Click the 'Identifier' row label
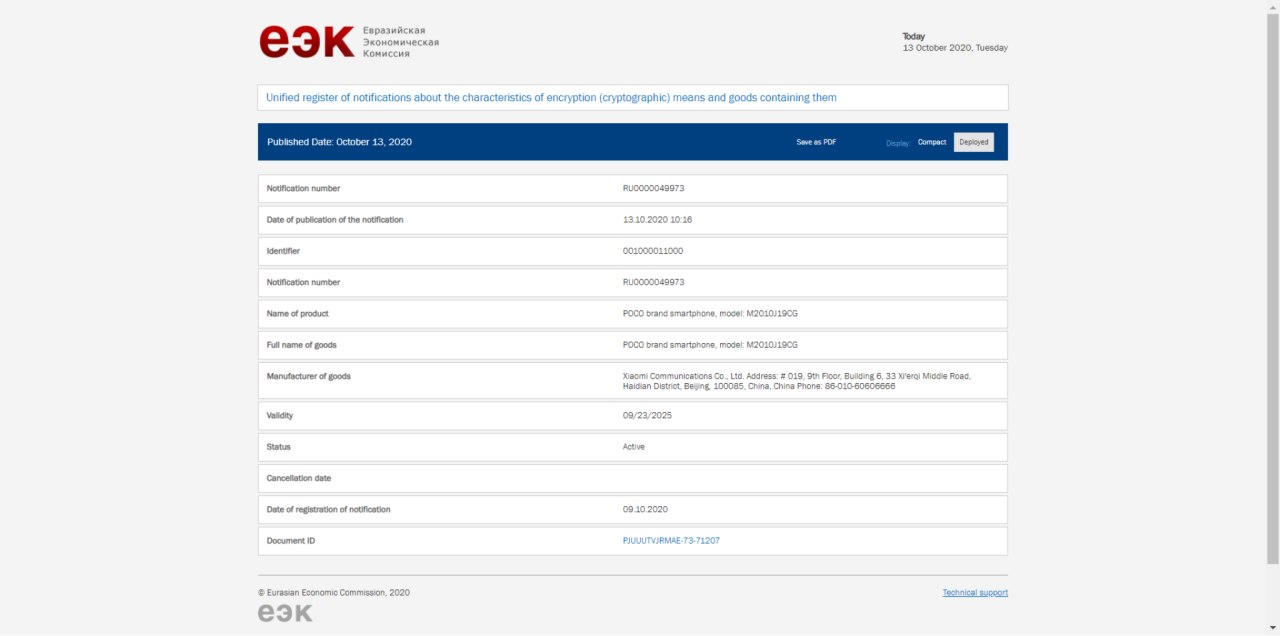1280x636 pixels. pos(283,251)
